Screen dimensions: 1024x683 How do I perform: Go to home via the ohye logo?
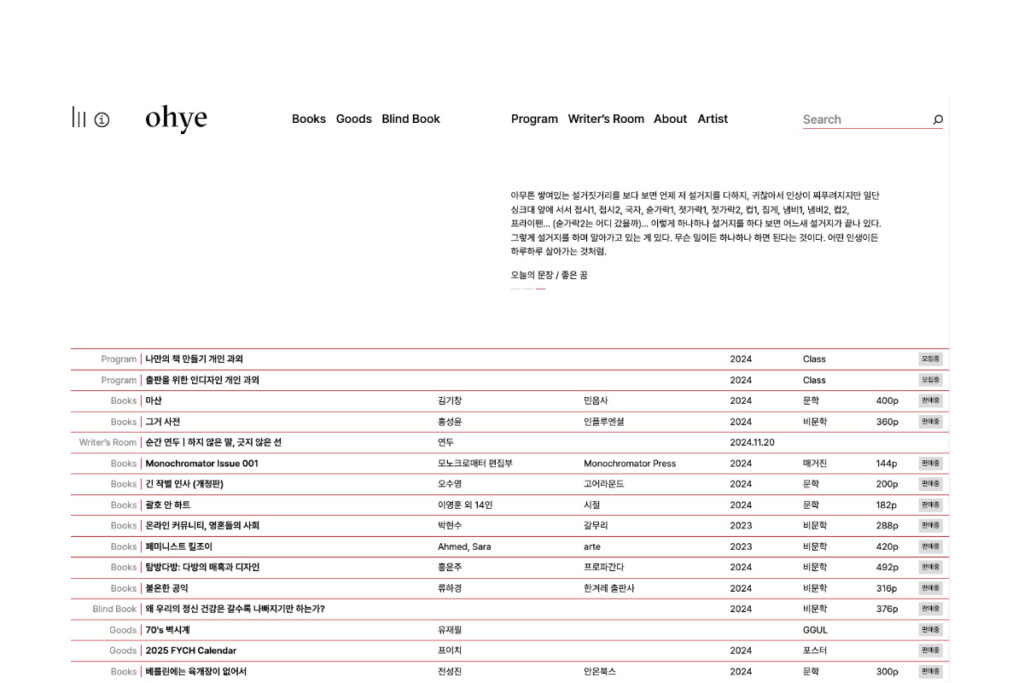click(x=176, y=118)
